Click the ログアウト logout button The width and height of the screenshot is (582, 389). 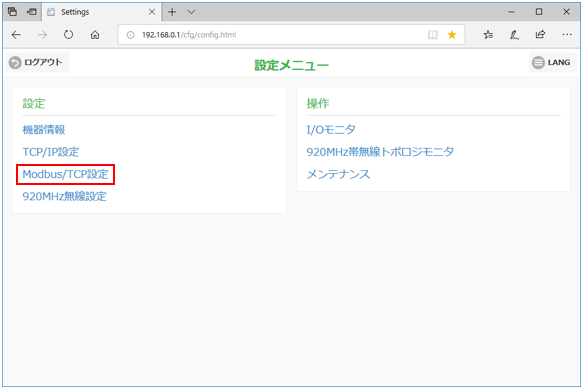tap(37, 62)
